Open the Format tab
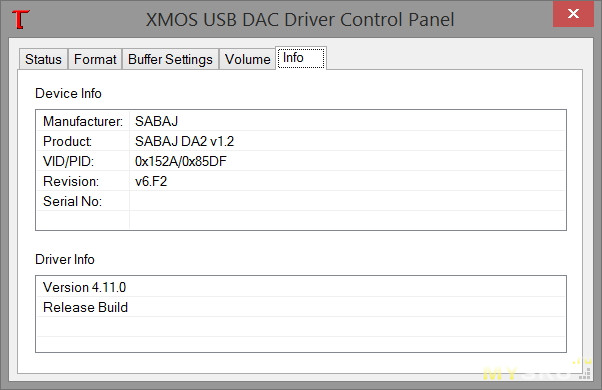This screenshot has height=390, width=602. pos(95,59)
